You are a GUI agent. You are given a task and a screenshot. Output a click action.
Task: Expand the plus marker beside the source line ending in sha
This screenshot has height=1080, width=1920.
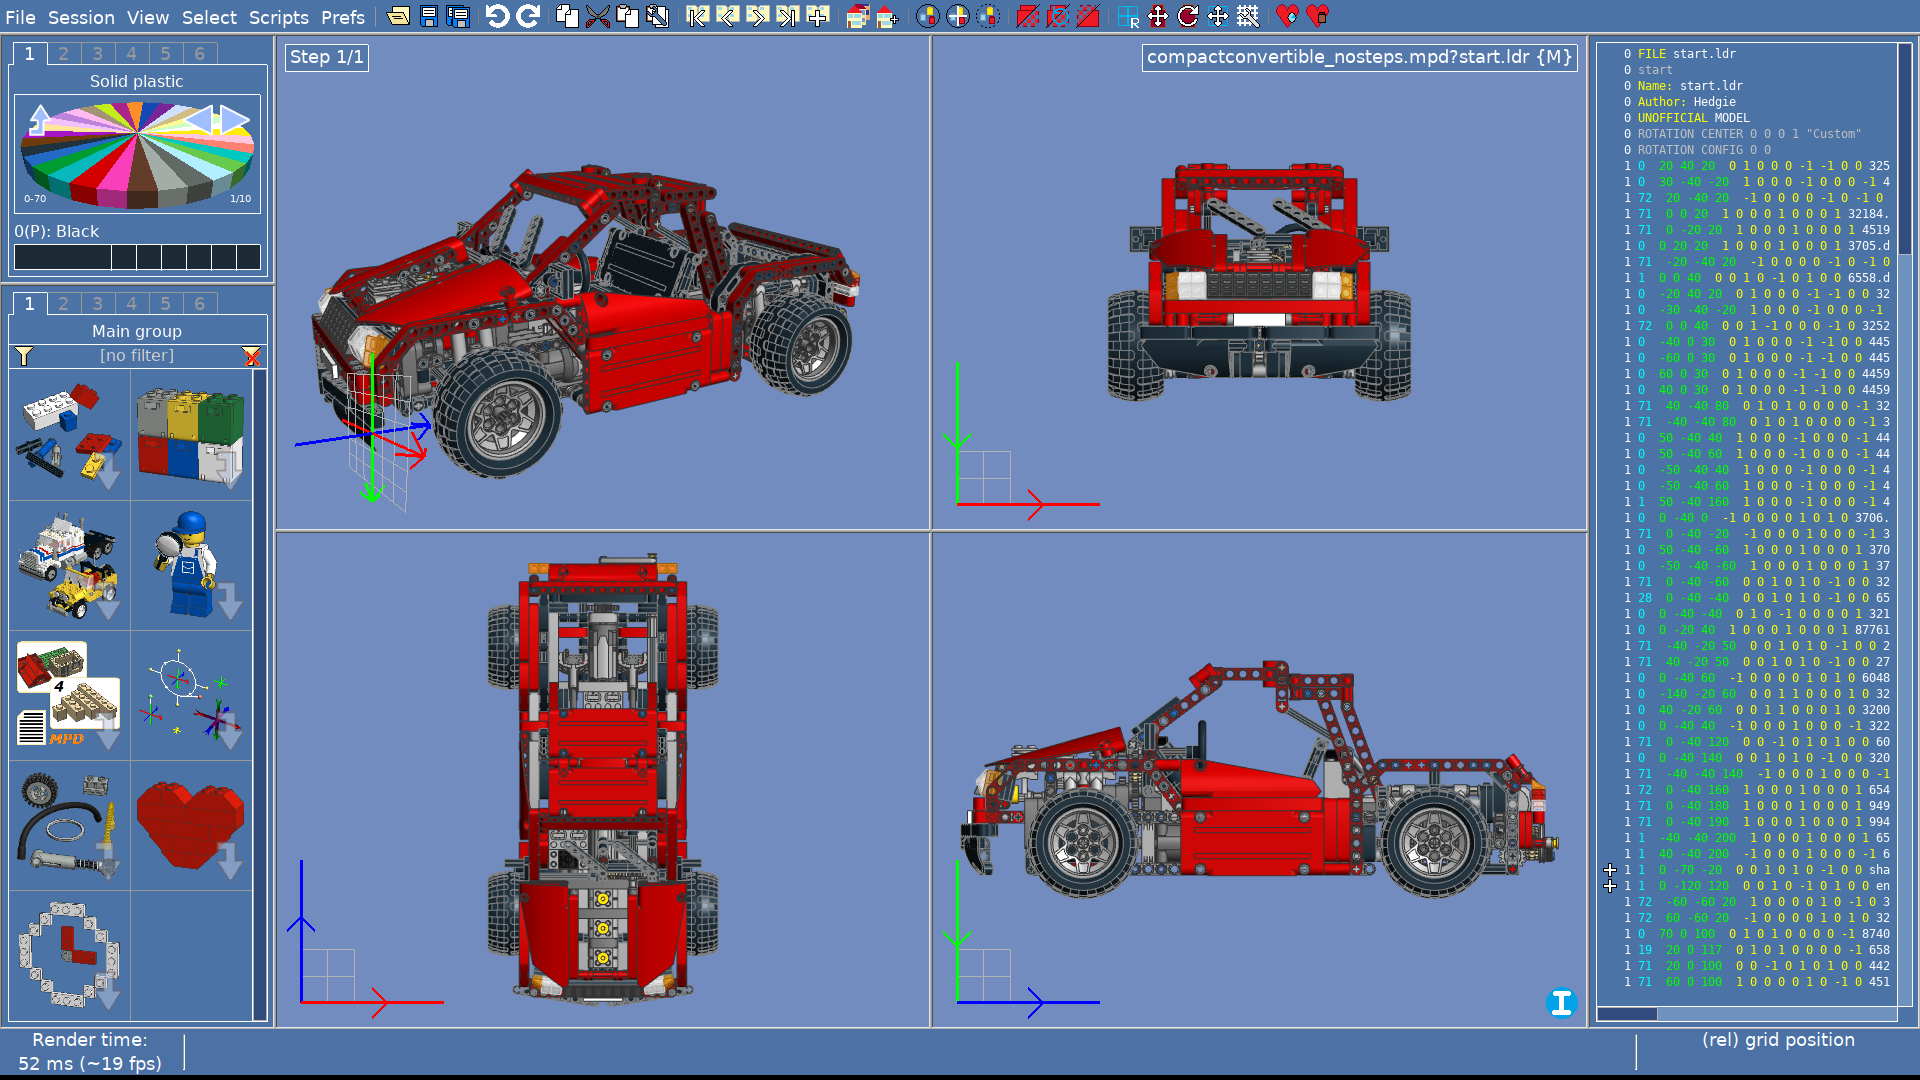click(1609, 870)
